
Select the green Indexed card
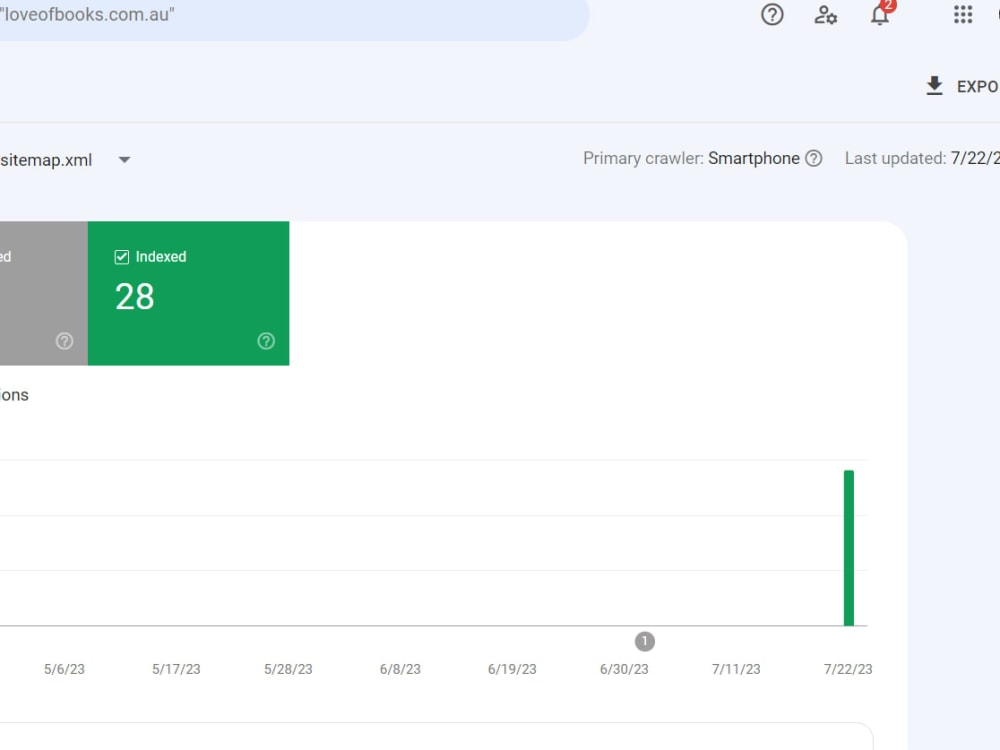pyautogui.click(x=188, y=293)
